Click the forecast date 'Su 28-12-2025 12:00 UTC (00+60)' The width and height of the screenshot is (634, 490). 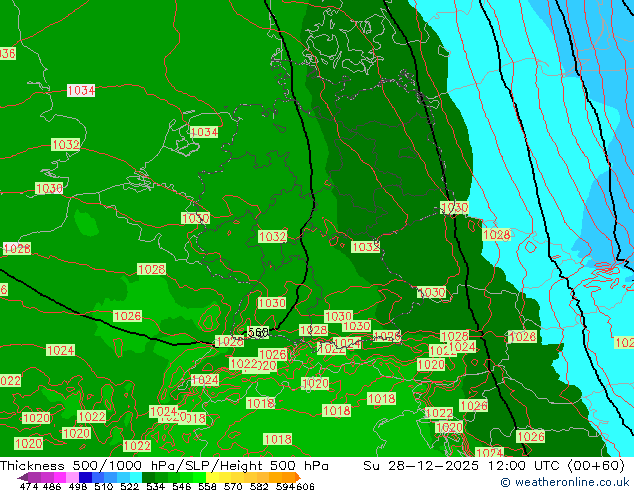[x=494, y=465]
